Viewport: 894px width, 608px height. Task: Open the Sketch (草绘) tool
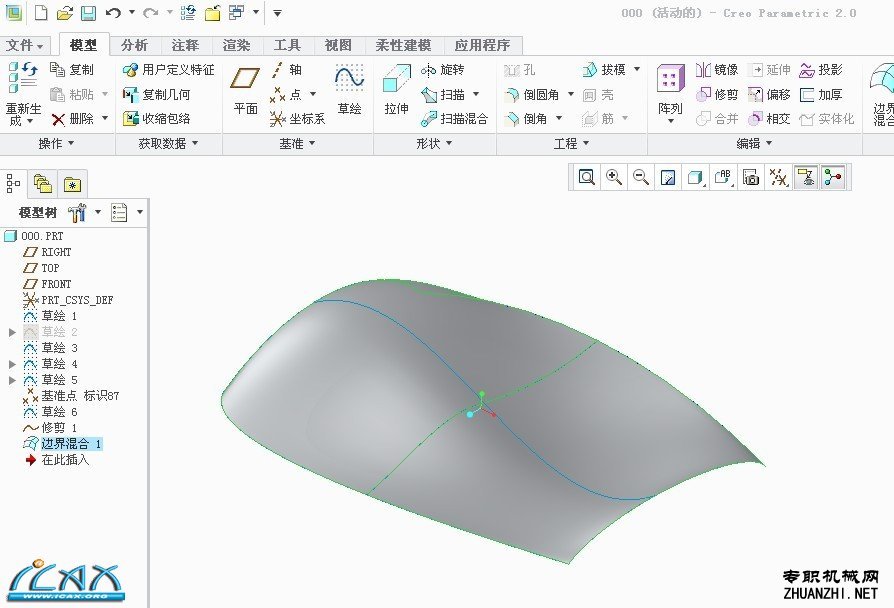click(x=350, y=90)
